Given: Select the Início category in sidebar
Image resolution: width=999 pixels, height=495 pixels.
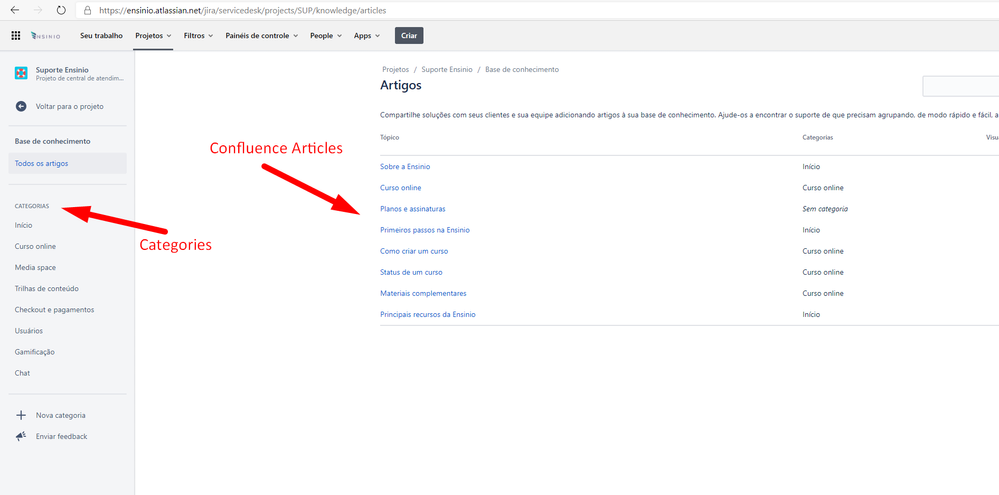Looking at the screenshot, I should pyautogui.click(x=24, y=225).
